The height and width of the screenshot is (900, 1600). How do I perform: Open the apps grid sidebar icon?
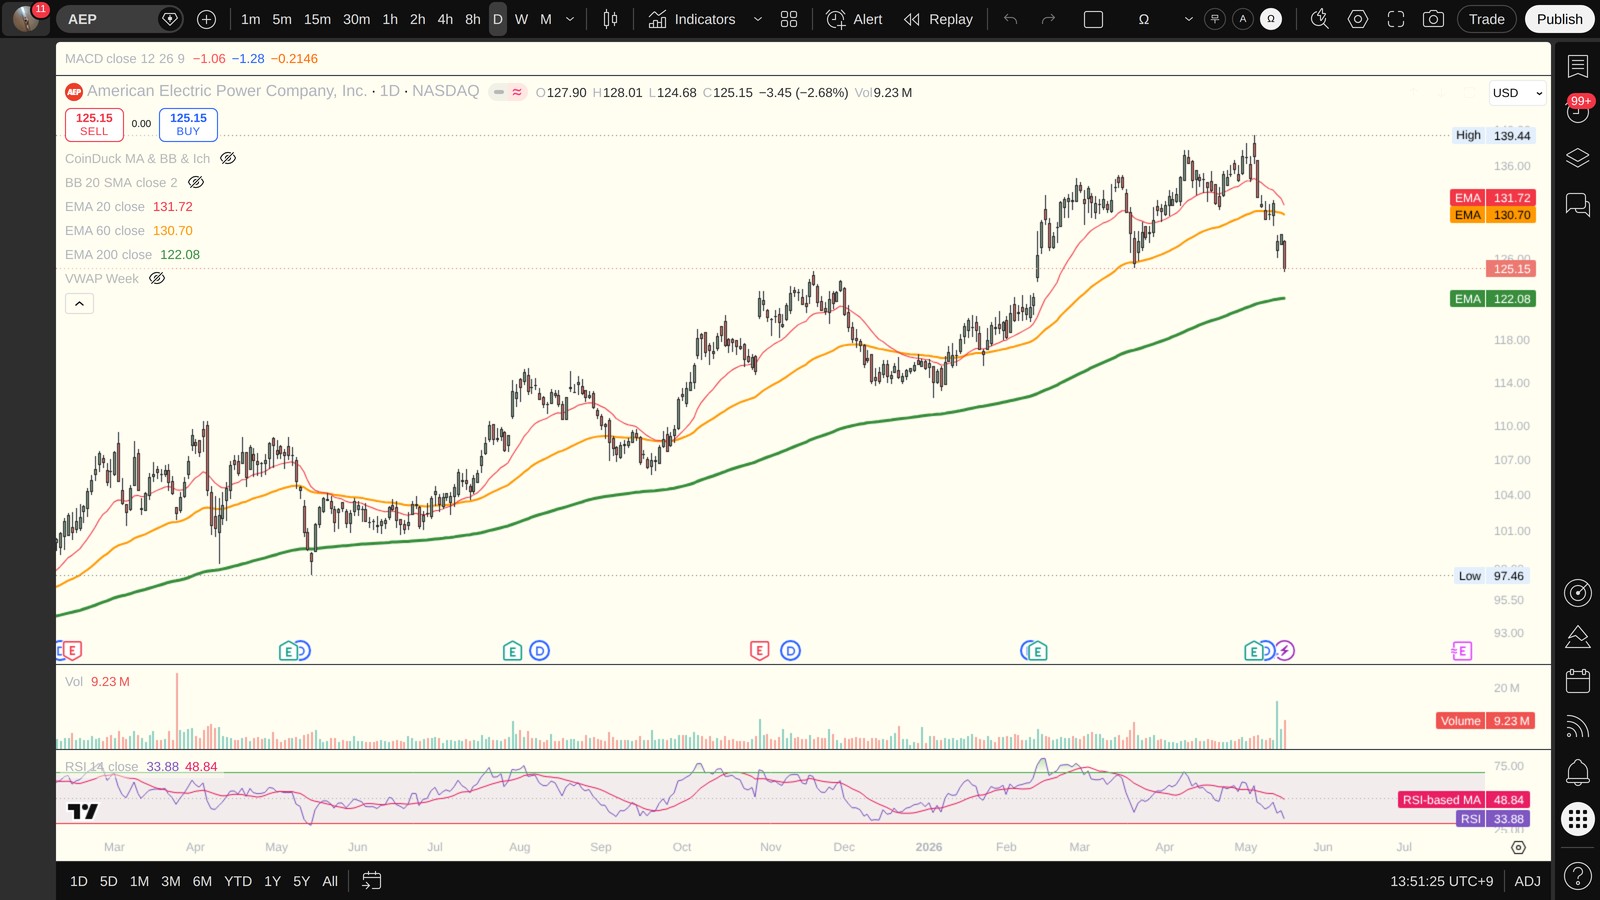tap(1578, 819)
